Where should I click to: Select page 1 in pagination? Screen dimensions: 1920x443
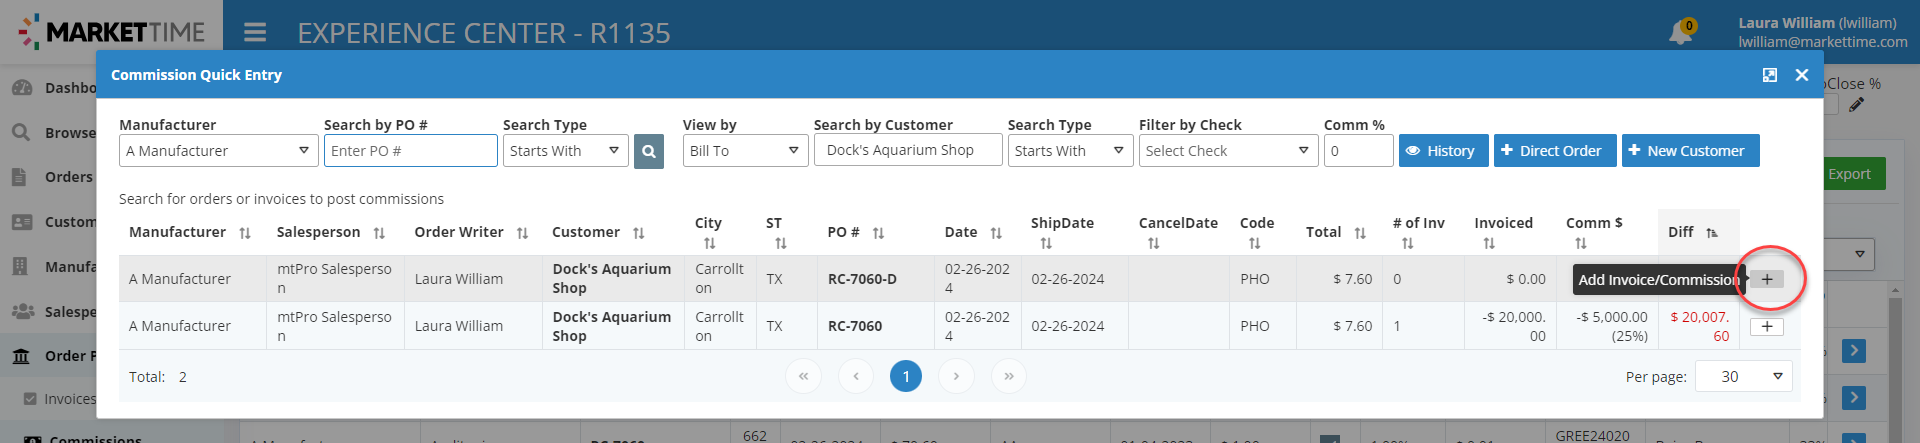click(x=905, y=377)
